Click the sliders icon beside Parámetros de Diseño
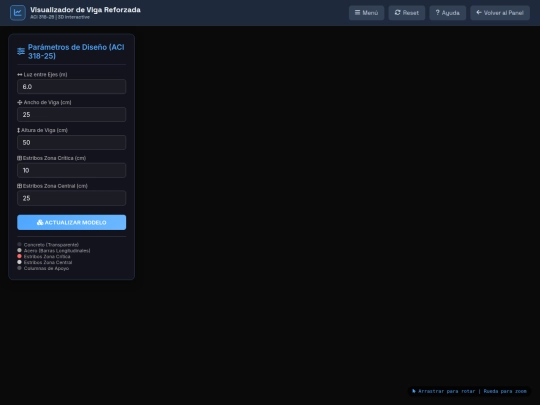Image resolution: width=540 pixels, height=405 pixels. [x=21, y=51]
